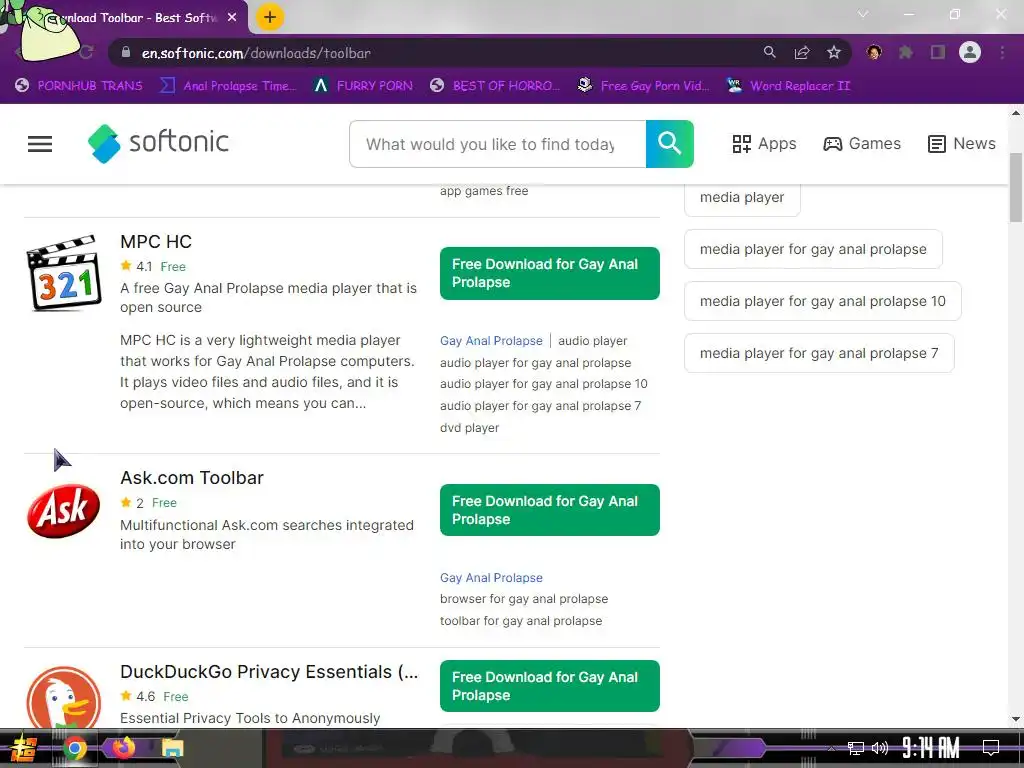
Task: Open the 'audio player' tag link
Action: coord(592,341)
